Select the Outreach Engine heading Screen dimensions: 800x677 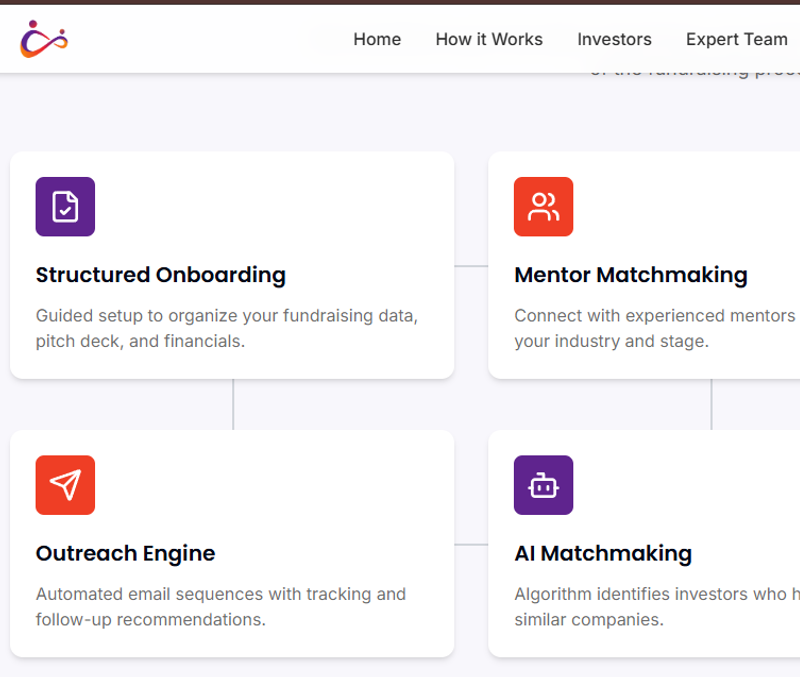click(126, 554)
